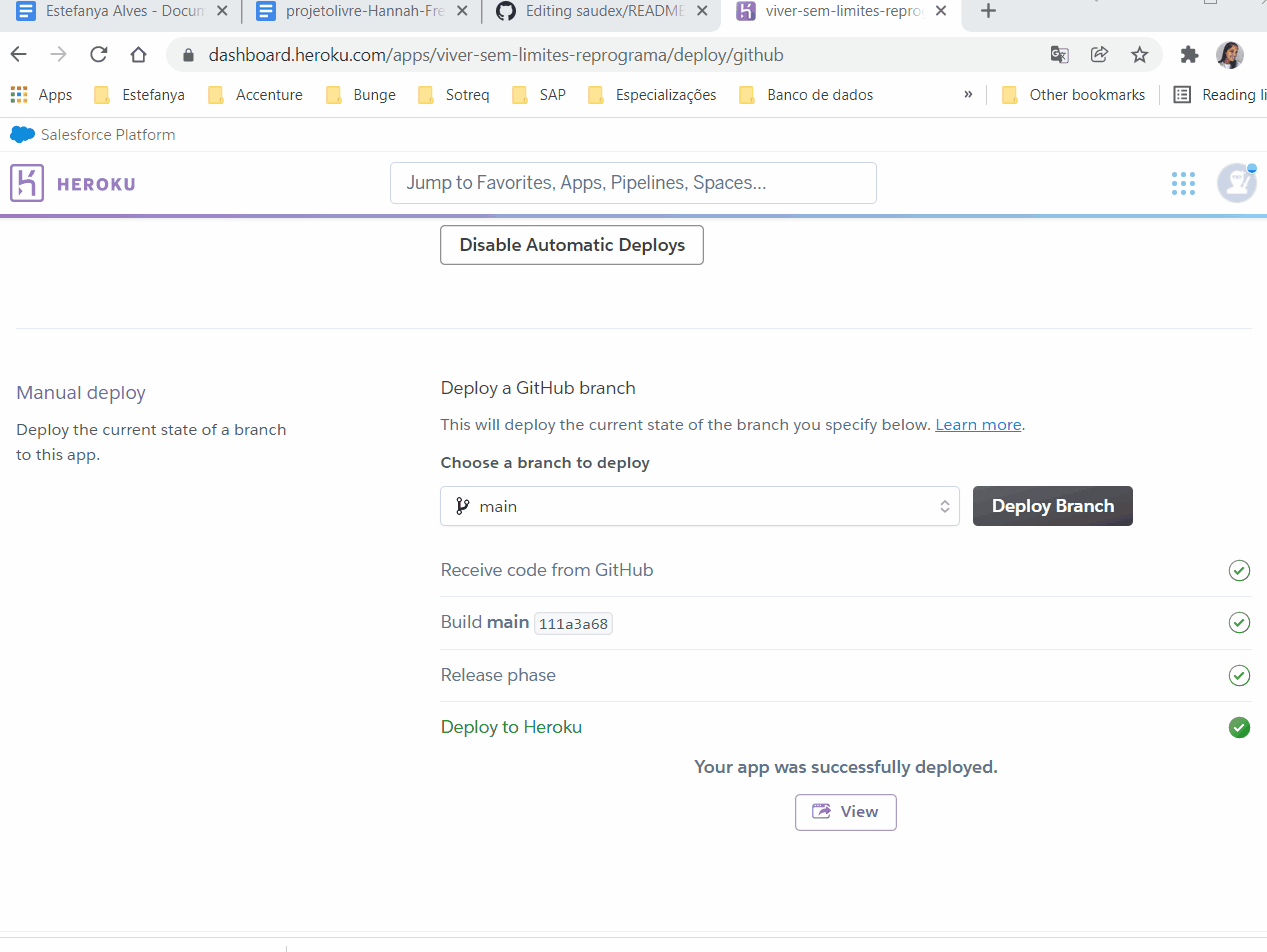The width and height of the screenshot is (1267, 952).
Task: Go back to the previous page
Action: 19,55
